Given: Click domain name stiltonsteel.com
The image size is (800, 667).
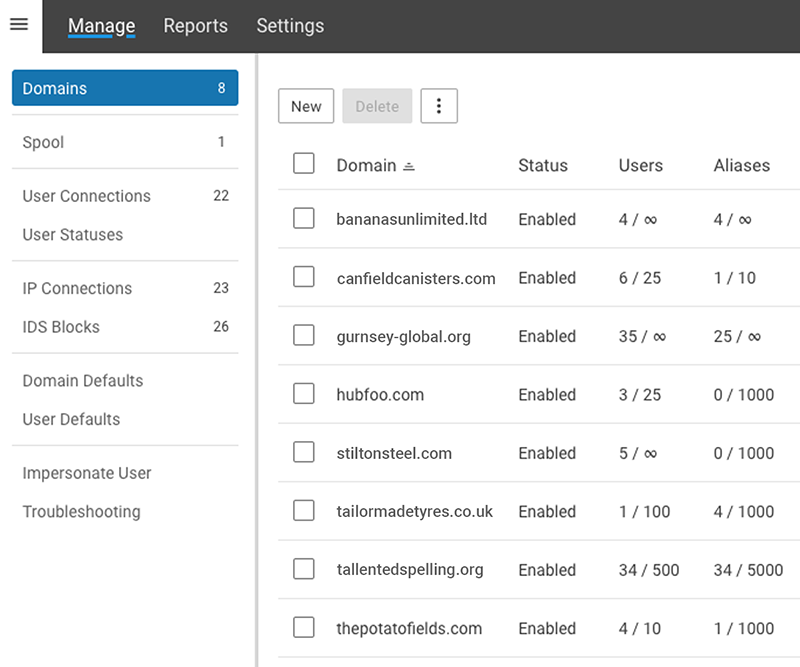Looking at the screenshot, I should tap(394, 453).
